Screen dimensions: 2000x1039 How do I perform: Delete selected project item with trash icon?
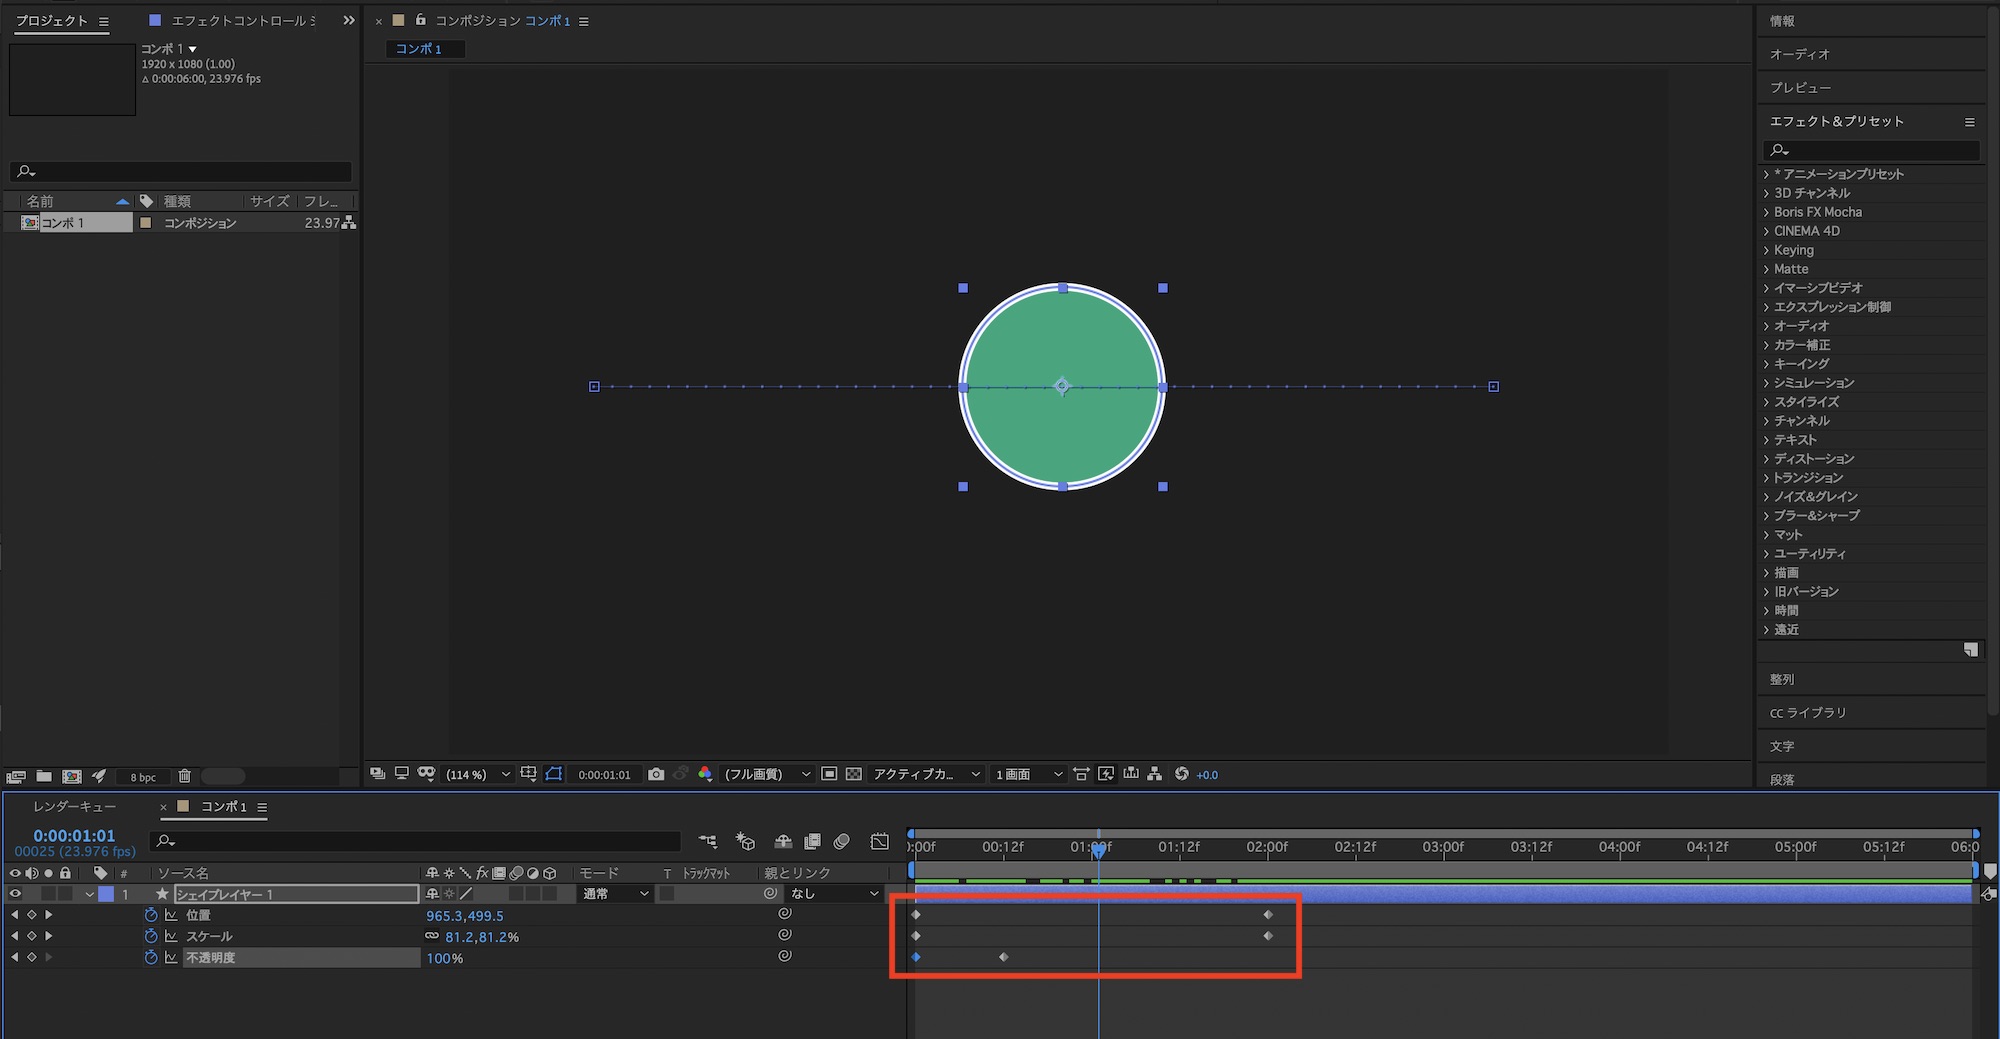point(184,776)
